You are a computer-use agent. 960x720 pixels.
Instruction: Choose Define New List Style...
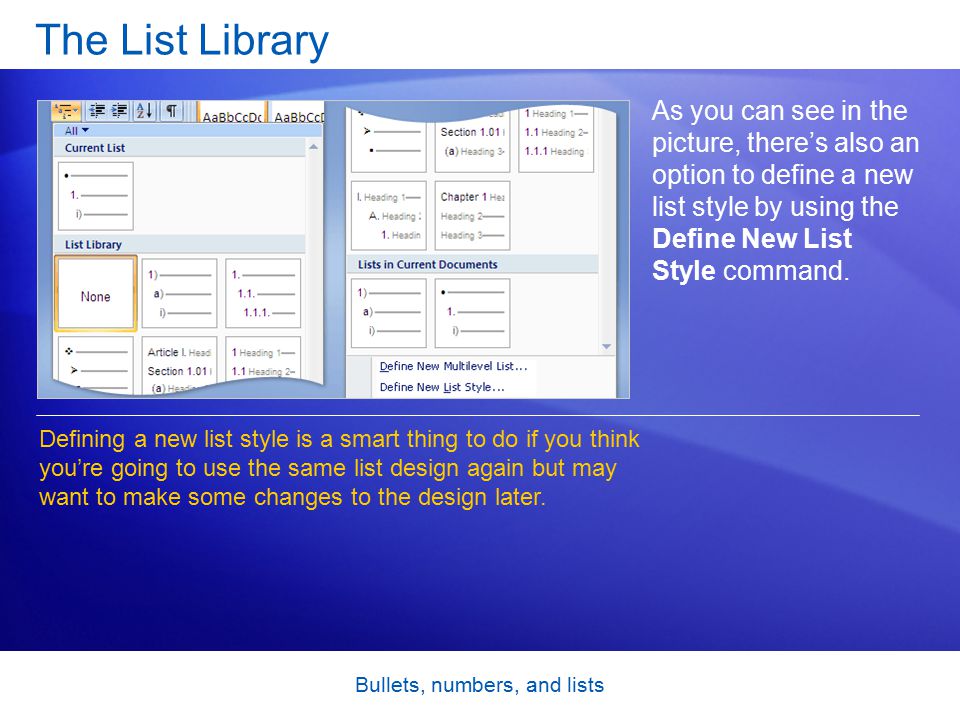coord(442,387)
